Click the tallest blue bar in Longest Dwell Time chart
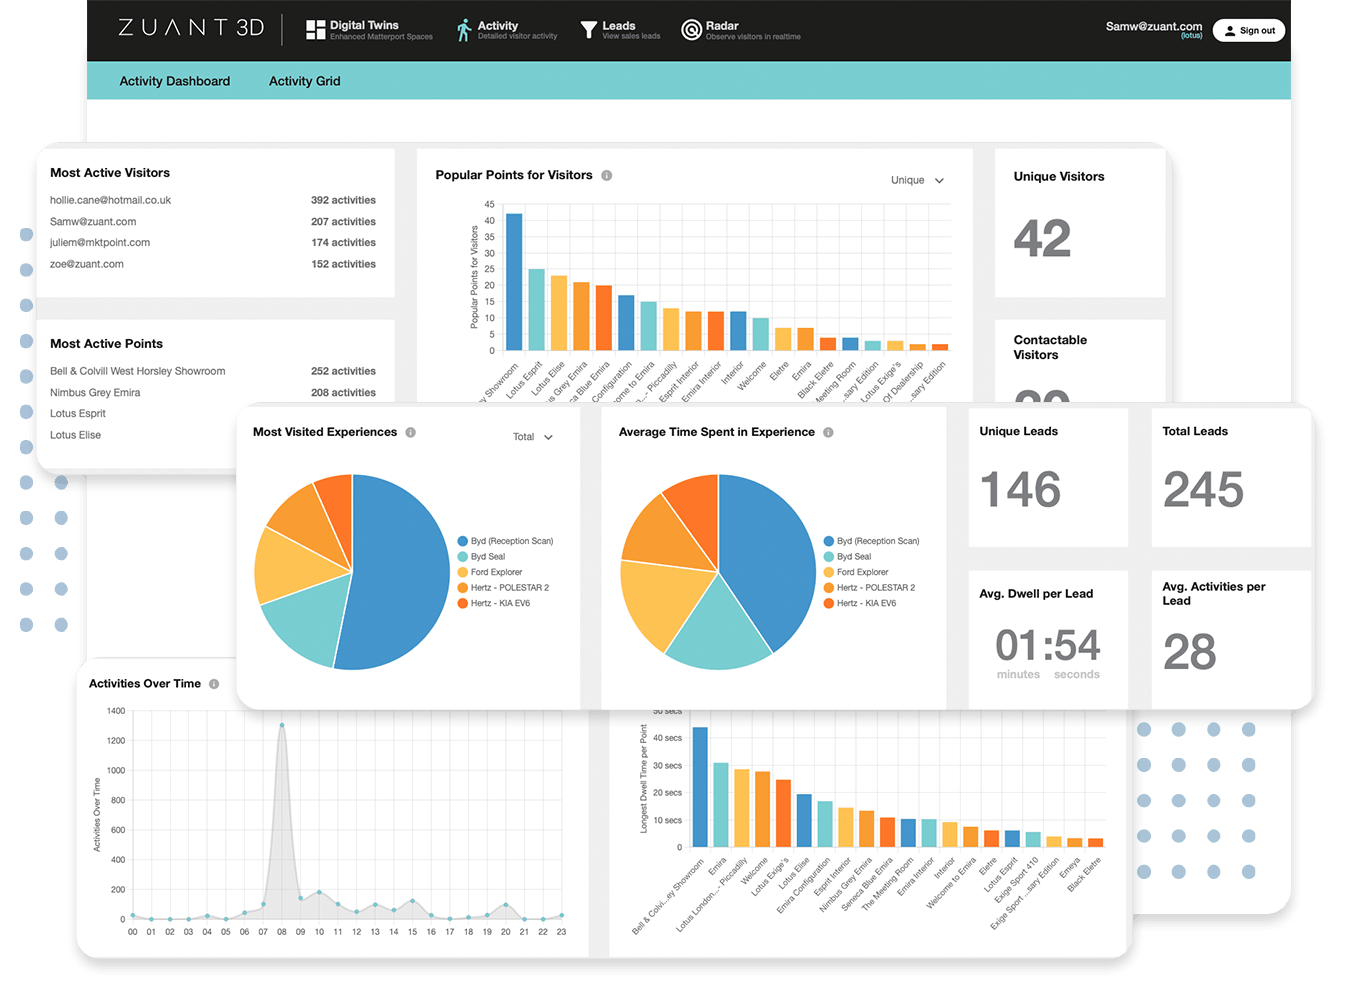1352x1000 pixels. point(700,787)
